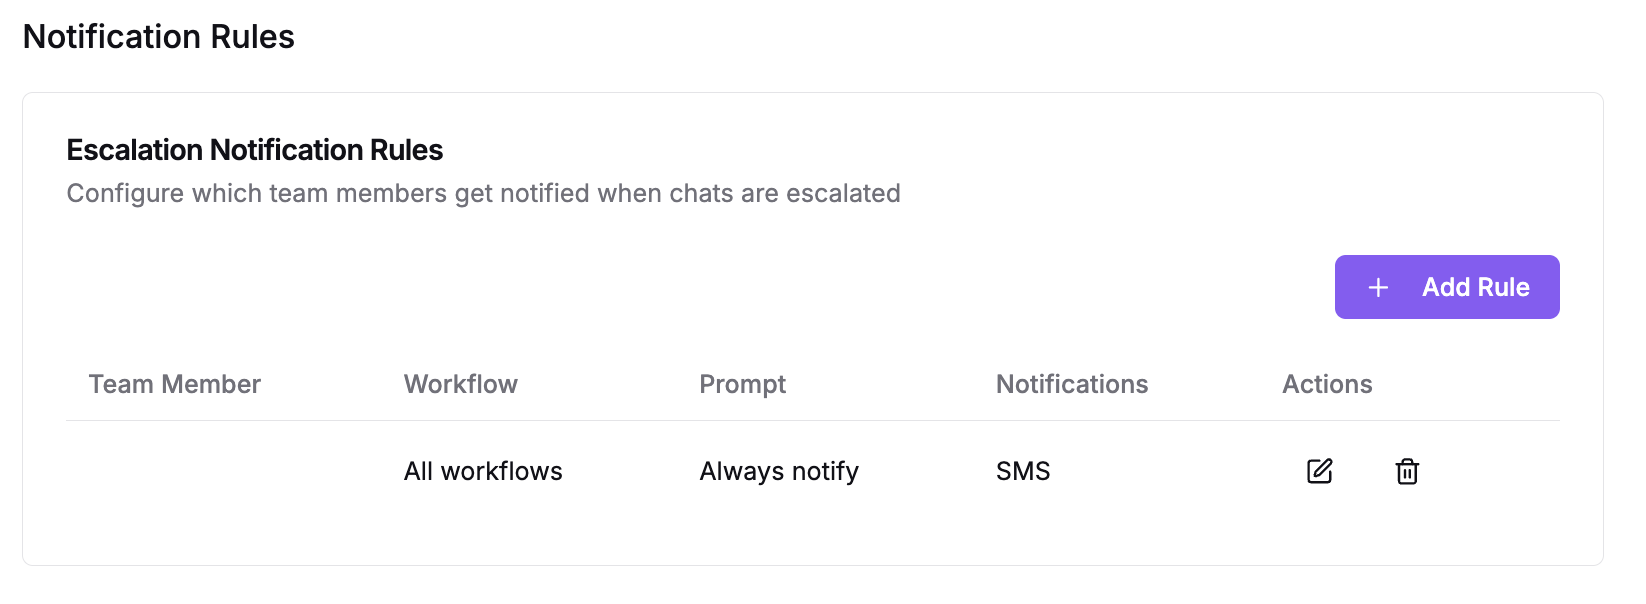The image size is (1646, 604).
Task: Click the plus symbol on the purple button
Action: point(1378,287)
